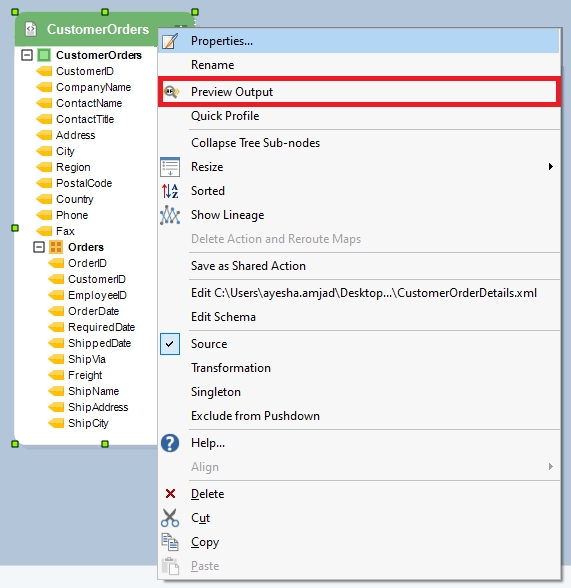This screenshot has height=588, width=571.
Task: Toggle the Transformation option
Action: tap(231, 368)
